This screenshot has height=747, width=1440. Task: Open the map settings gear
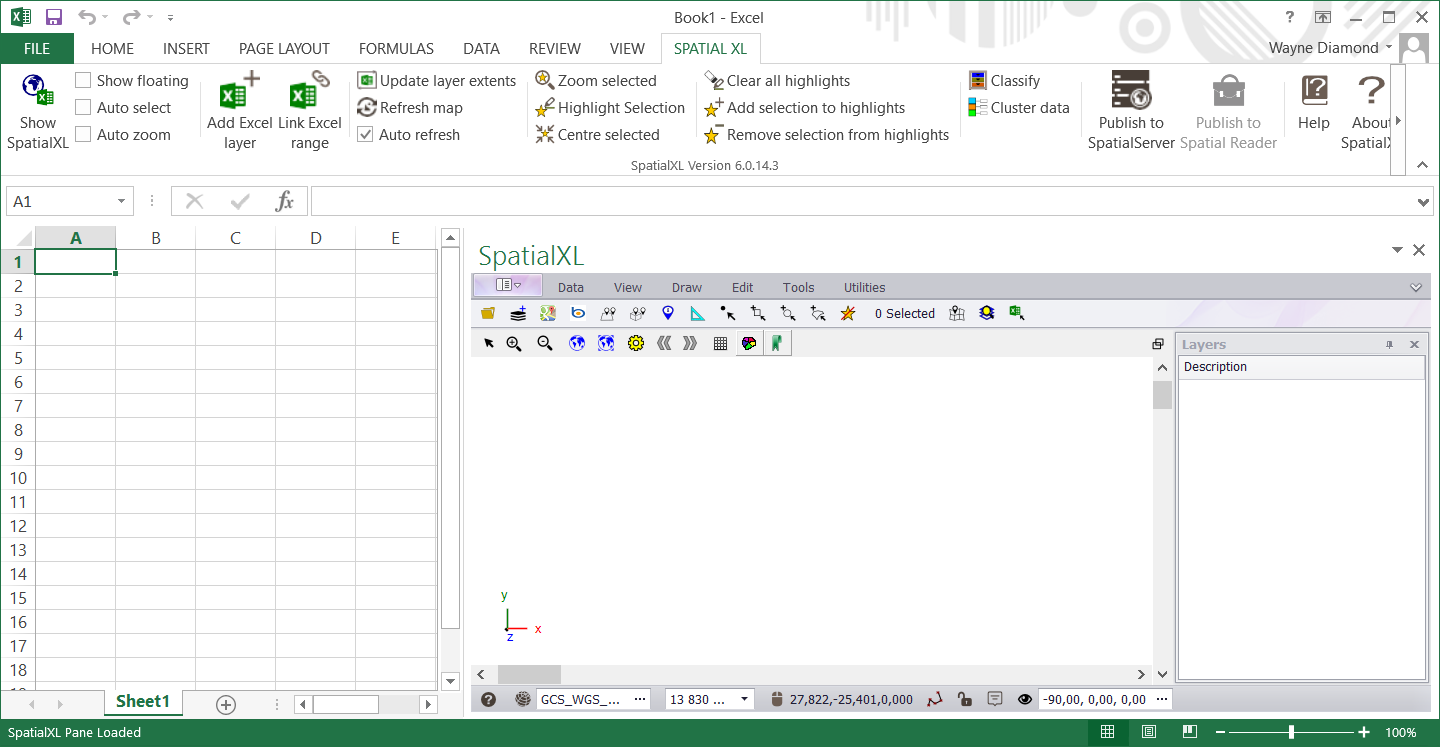(636, 343)
